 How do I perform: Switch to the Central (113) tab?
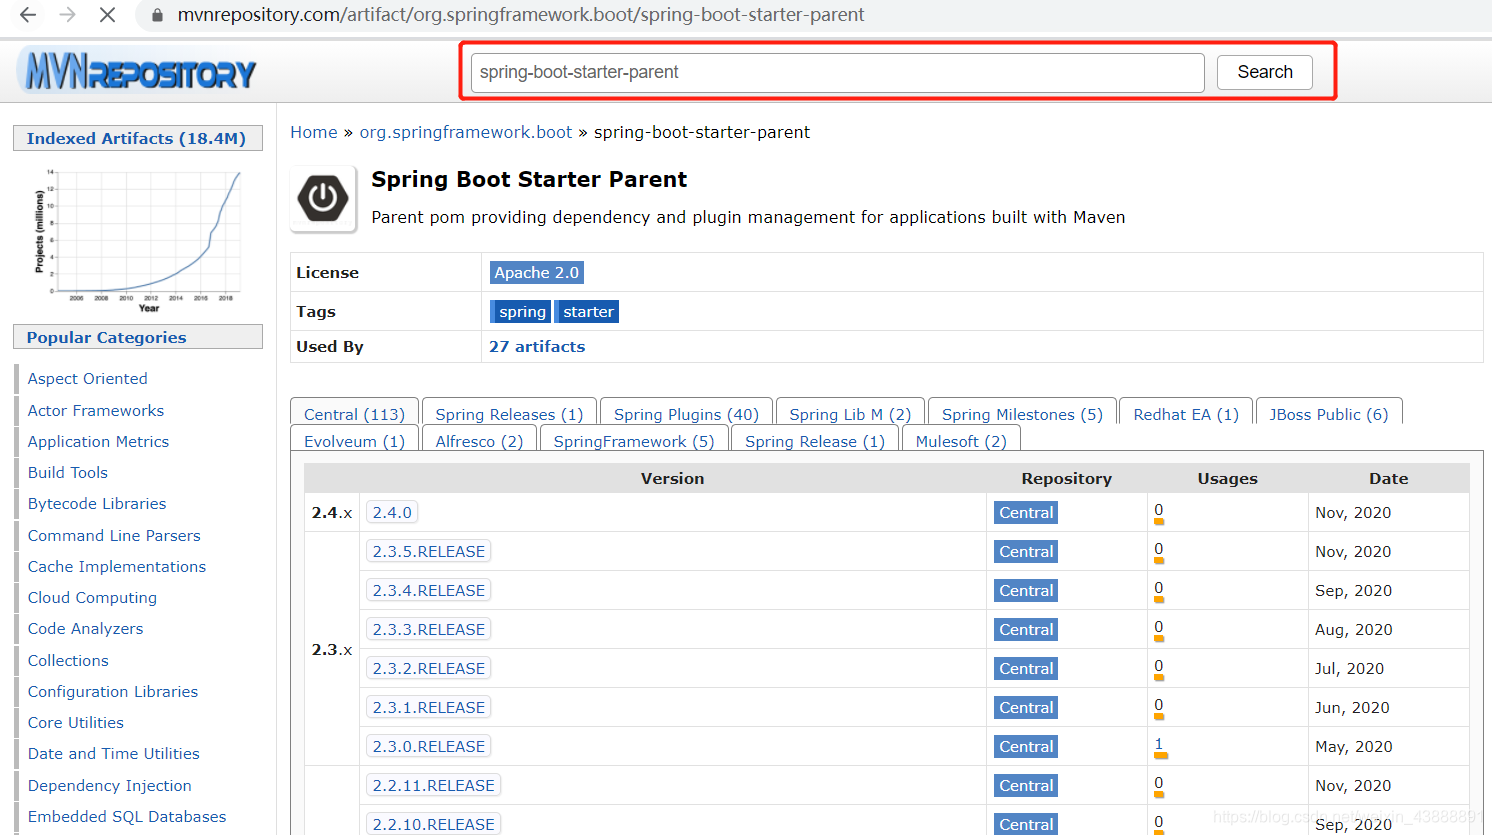coord(354,412)
